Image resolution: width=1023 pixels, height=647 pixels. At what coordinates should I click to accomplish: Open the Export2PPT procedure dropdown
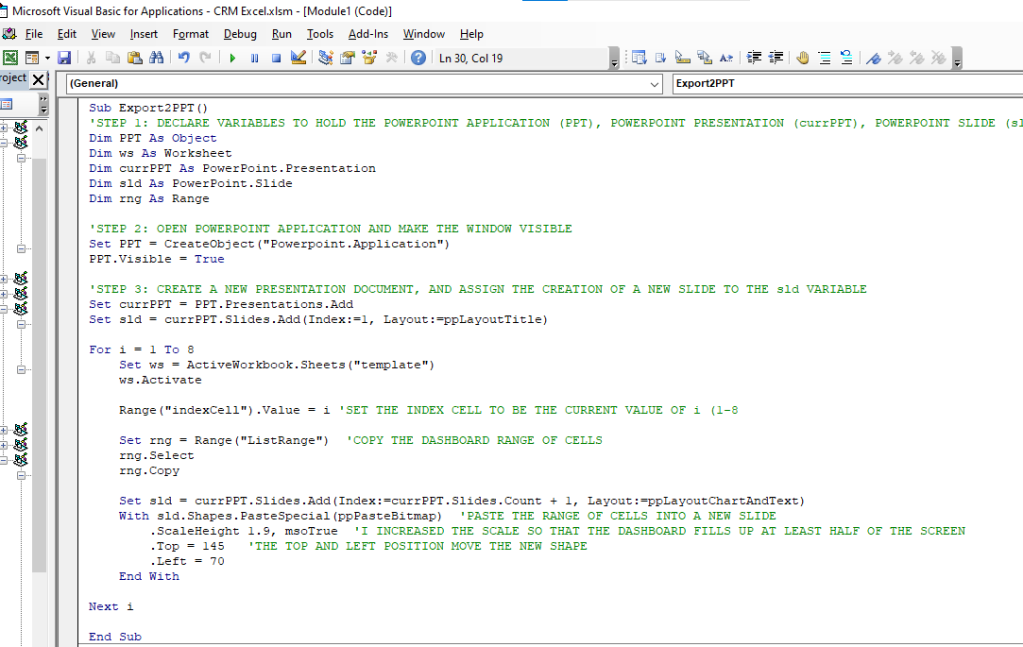point(847,83)
